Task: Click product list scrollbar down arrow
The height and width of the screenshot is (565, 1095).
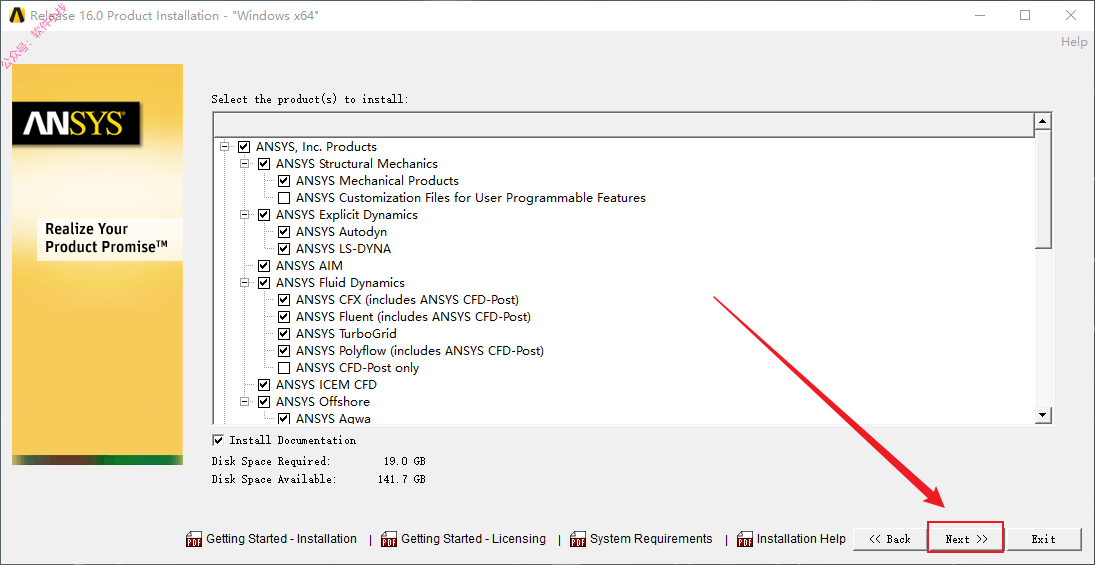Action: coord(1043,415)
